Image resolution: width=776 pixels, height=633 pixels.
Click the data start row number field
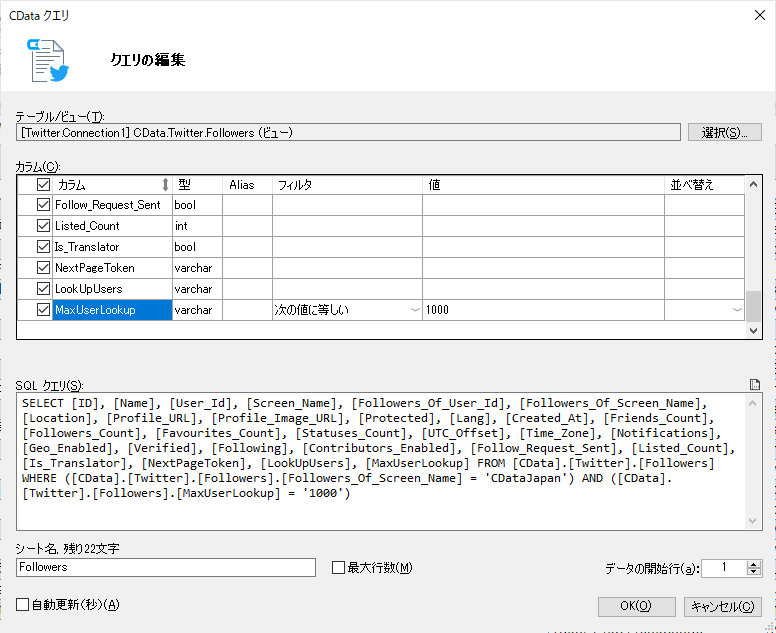tap(724, 568)
